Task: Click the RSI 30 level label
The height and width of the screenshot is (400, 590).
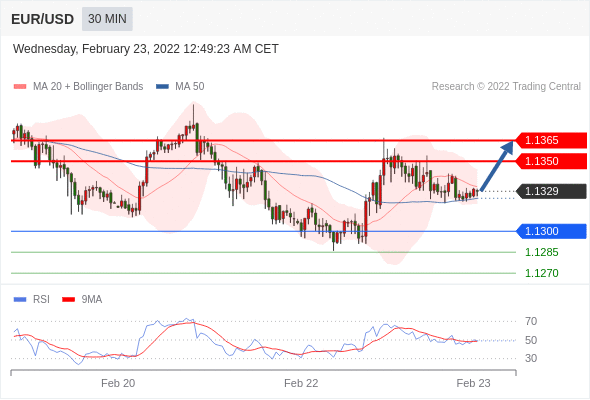Action: coord(531,358)
